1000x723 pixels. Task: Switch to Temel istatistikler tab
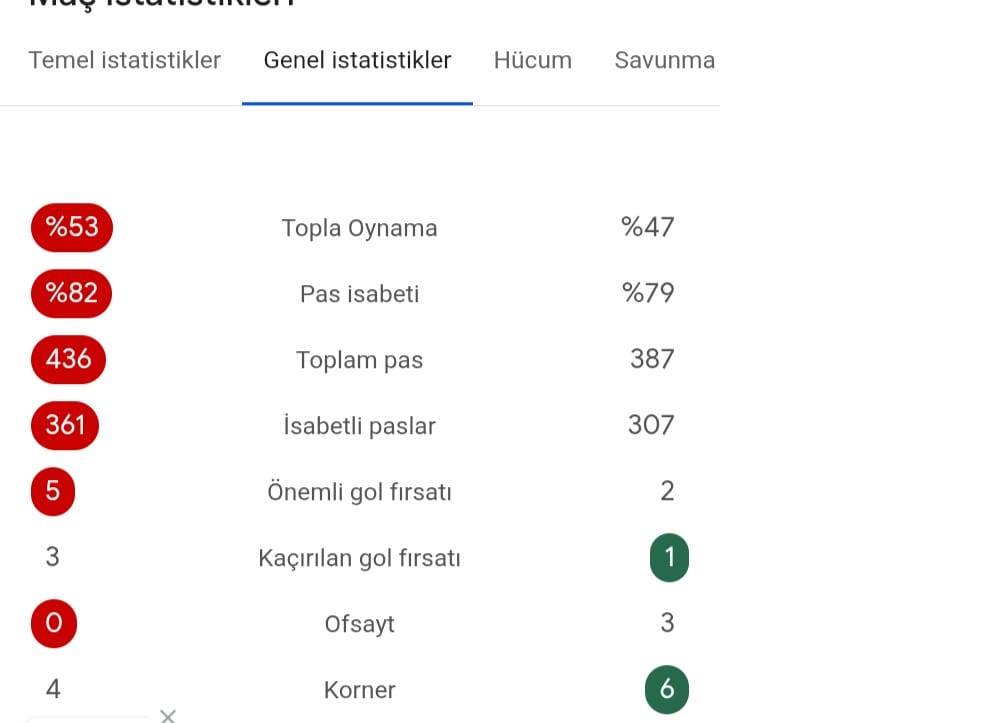(124, 60)
